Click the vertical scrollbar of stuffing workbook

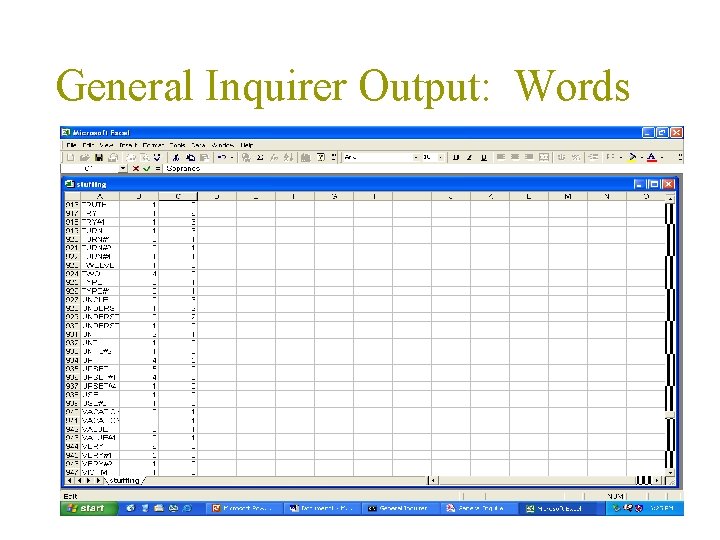670,335
